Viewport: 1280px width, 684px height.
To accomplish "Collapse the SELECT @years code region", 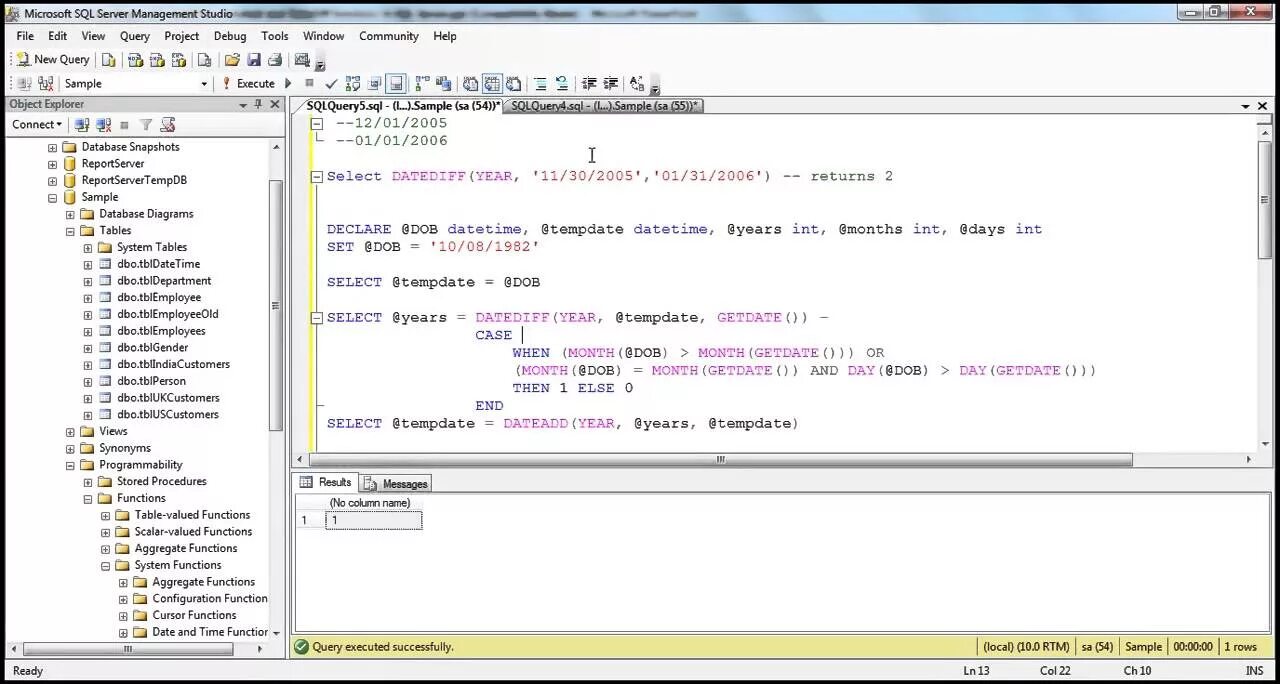I will (x=317, y=318).
